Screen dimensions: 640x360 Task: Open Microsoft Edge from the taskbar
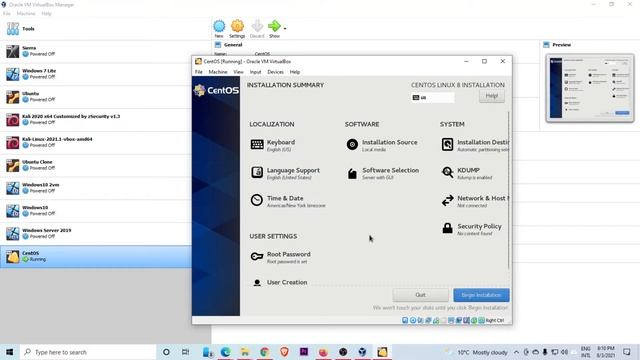225,352
